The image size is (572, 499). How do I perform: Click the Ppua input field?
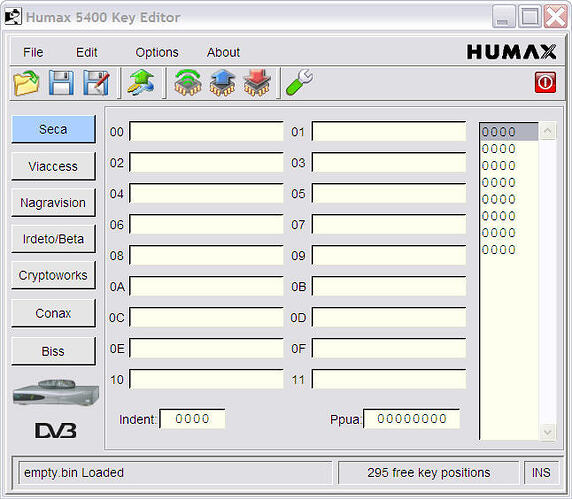411,419
